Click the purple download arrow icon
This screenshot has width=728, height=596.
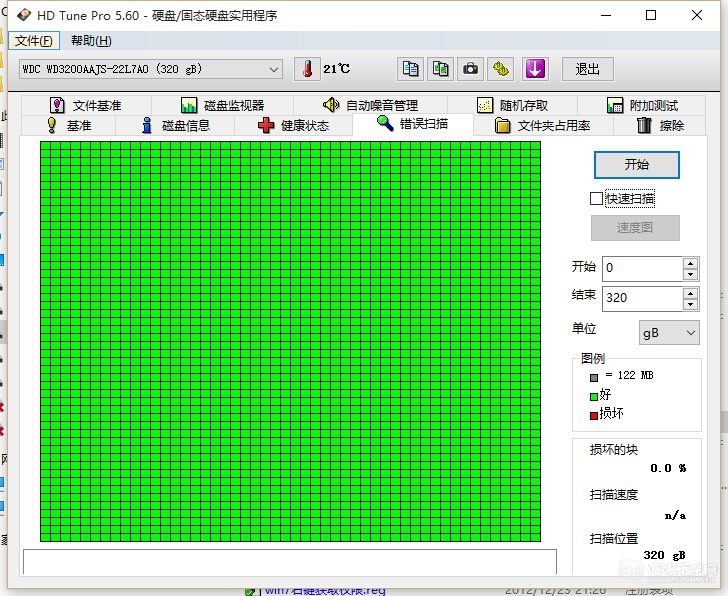(x=535, y=69)
